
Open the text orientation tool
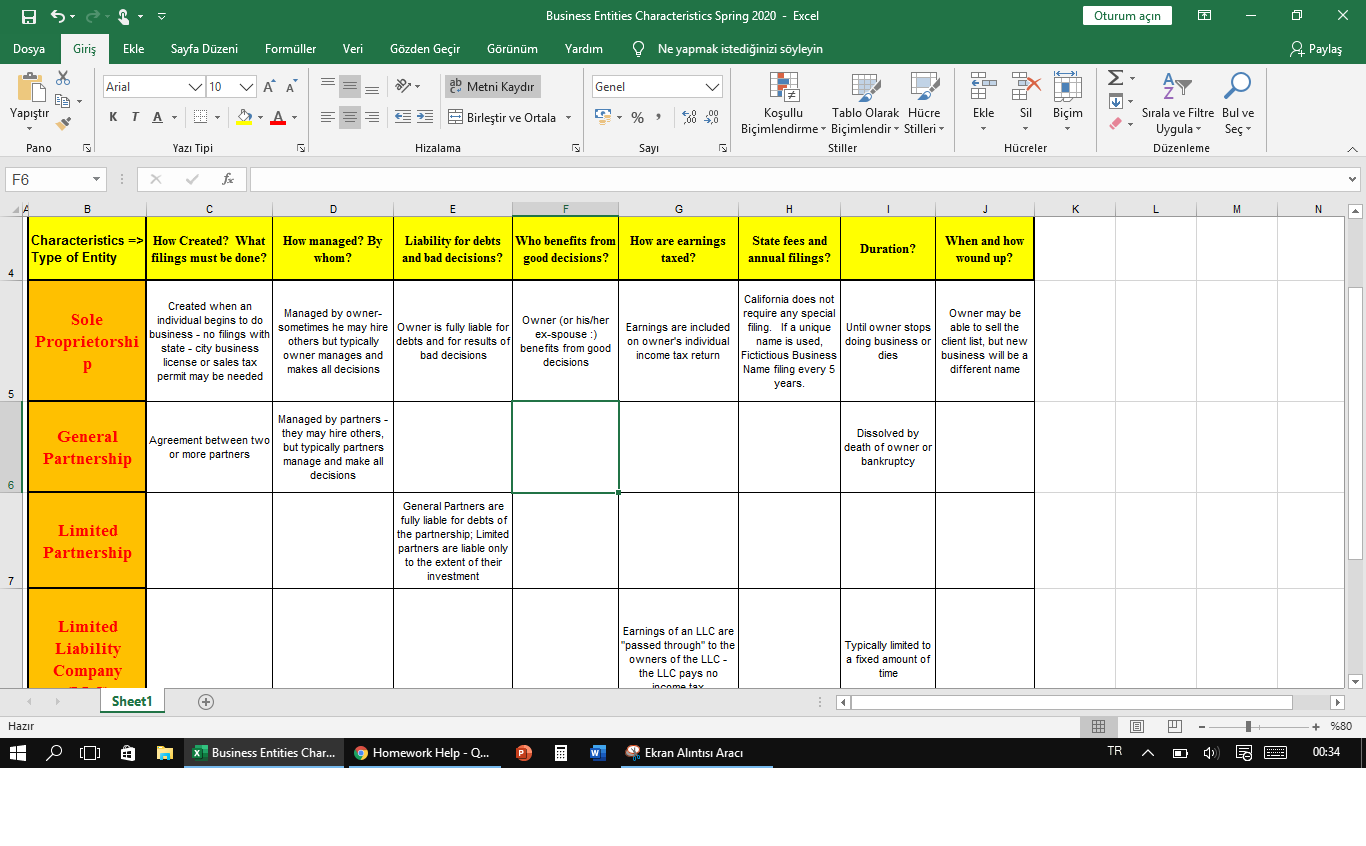405,86
